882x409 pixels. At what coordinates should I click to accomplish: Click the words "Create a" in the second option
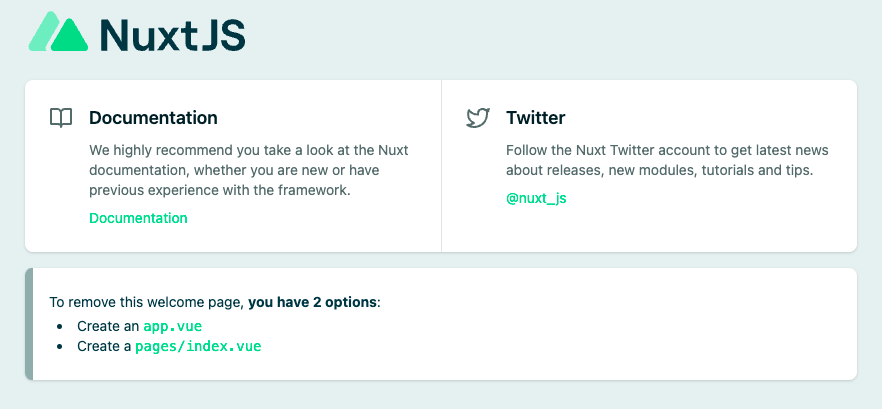(104, 346)
